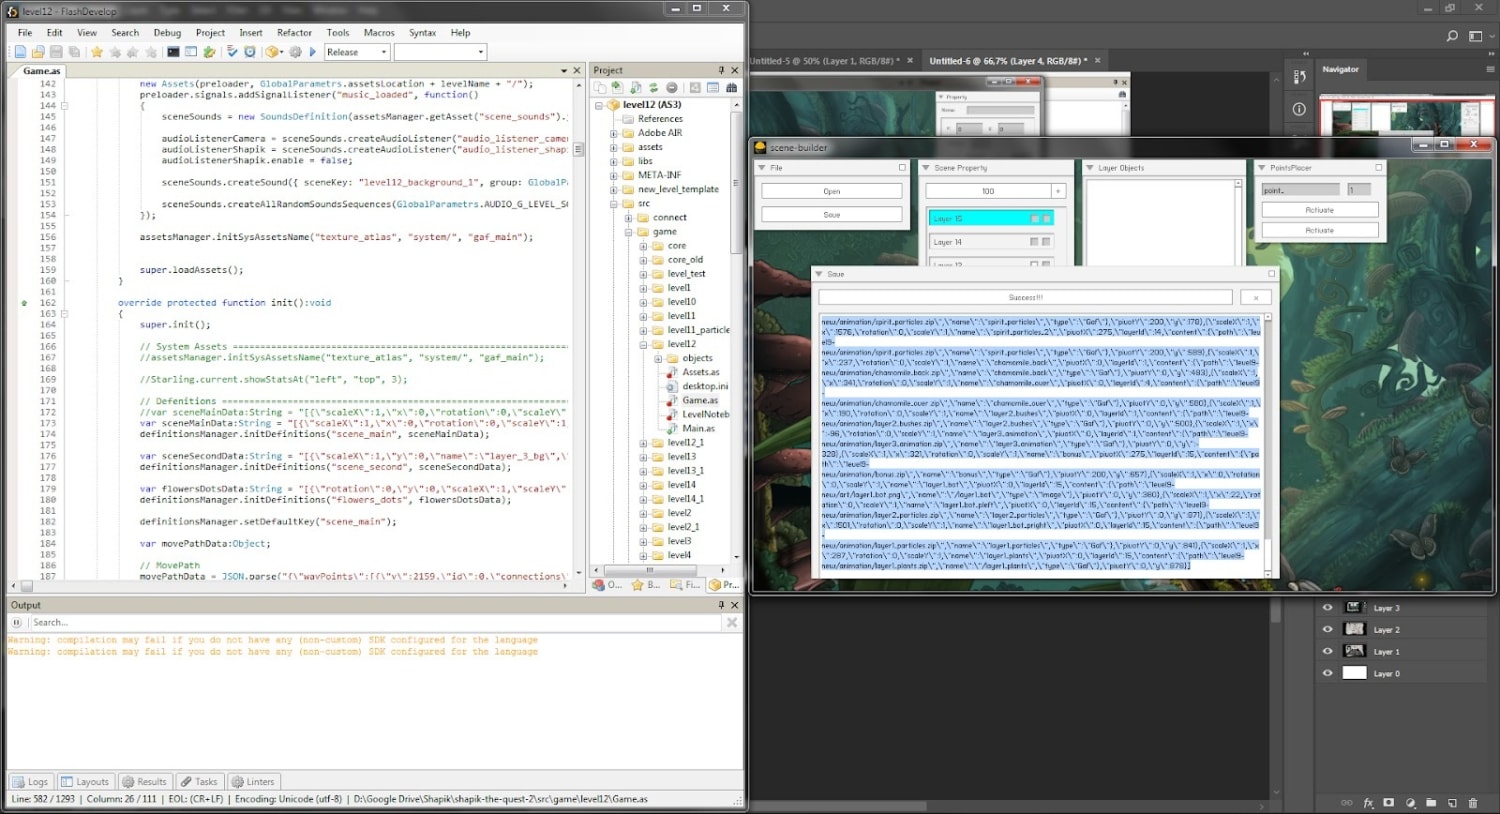Switch to the Untitled-5 Photoshop document tab

pos(824,61)
